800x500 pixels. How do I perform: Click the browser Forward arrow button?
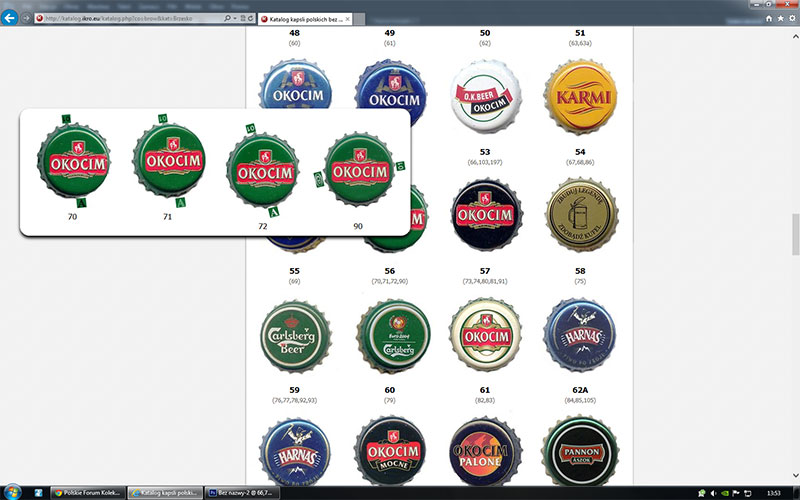tap(25, 18)
